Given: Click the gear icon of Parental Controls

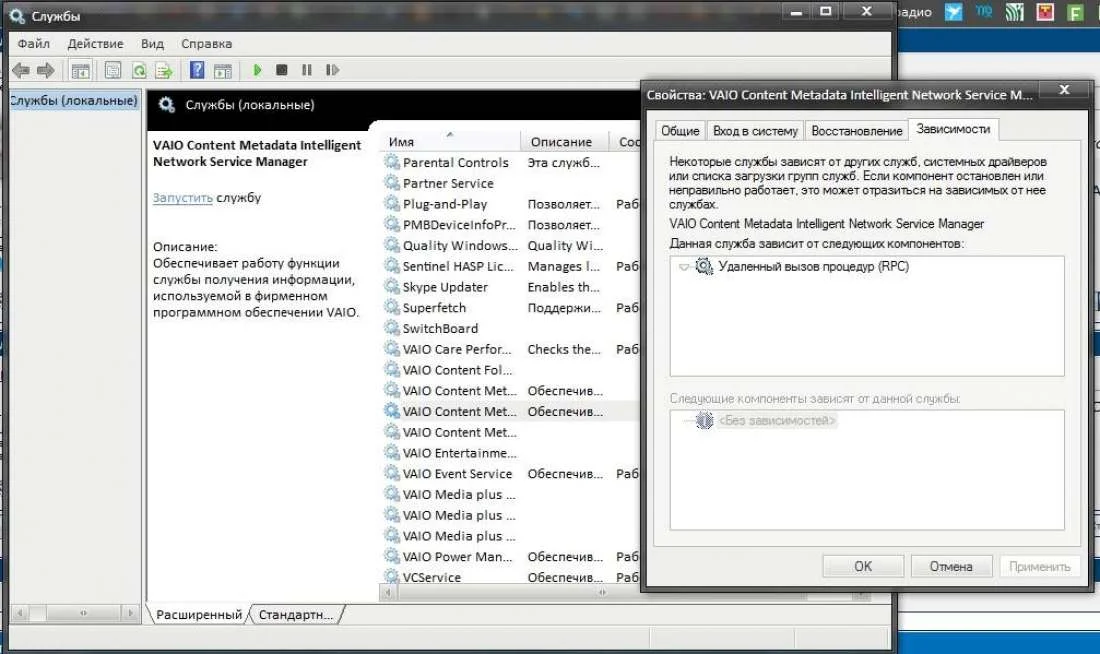Looking at the screenshot, I should pos(391,162).
